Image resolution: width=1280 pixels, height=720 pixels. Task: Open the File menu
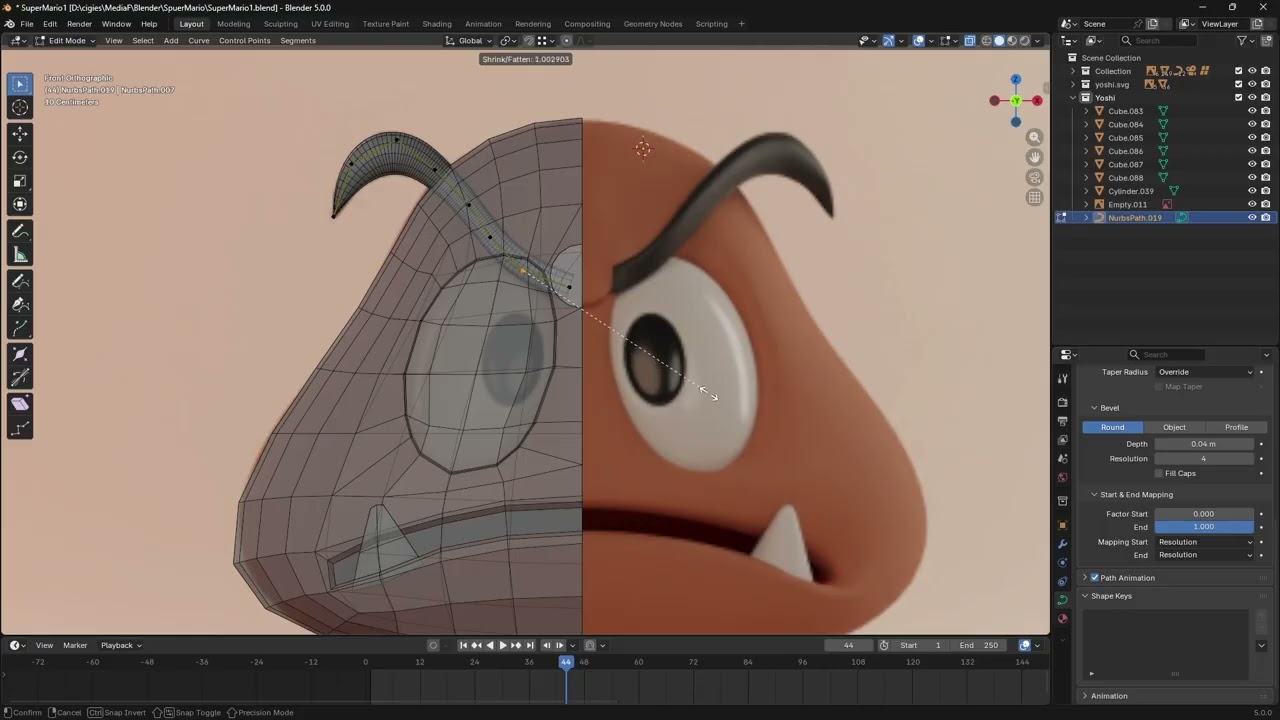(27, 24)
